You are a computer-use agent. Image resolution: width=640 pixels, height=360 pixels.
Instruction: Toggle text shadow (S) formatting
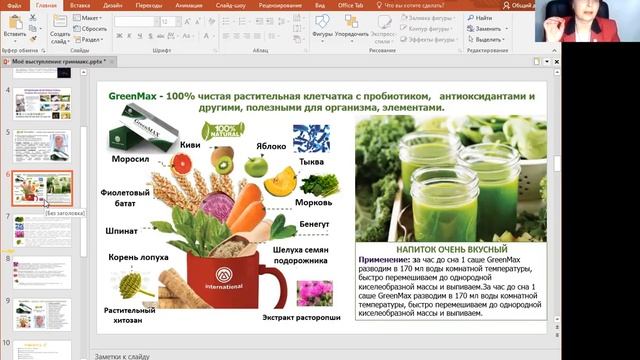click(x=150, y=36)
